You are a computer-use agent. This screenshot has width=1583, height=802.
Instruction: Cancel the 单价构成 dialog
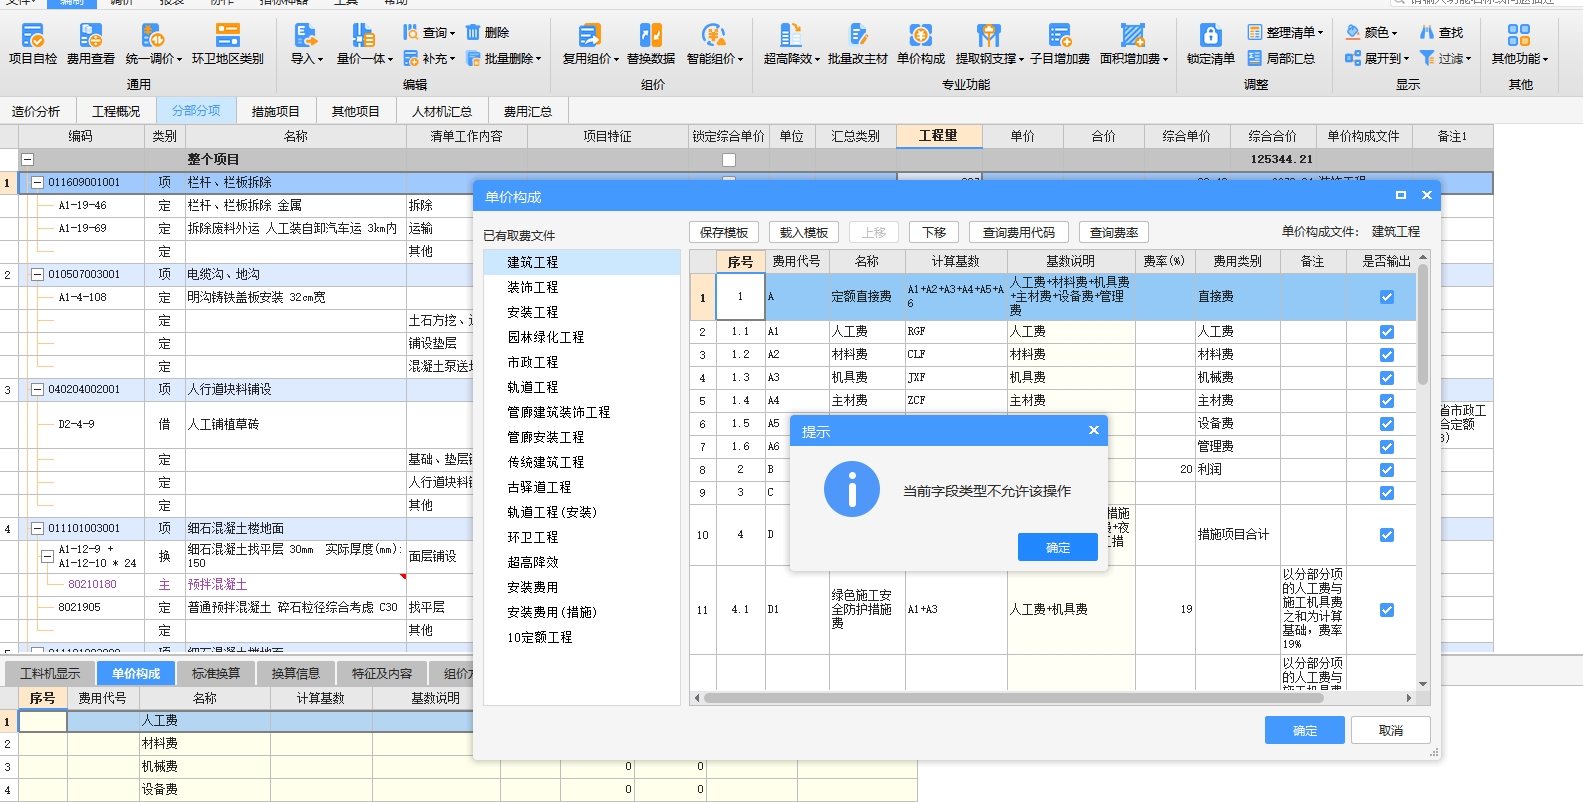(1391, 731)
